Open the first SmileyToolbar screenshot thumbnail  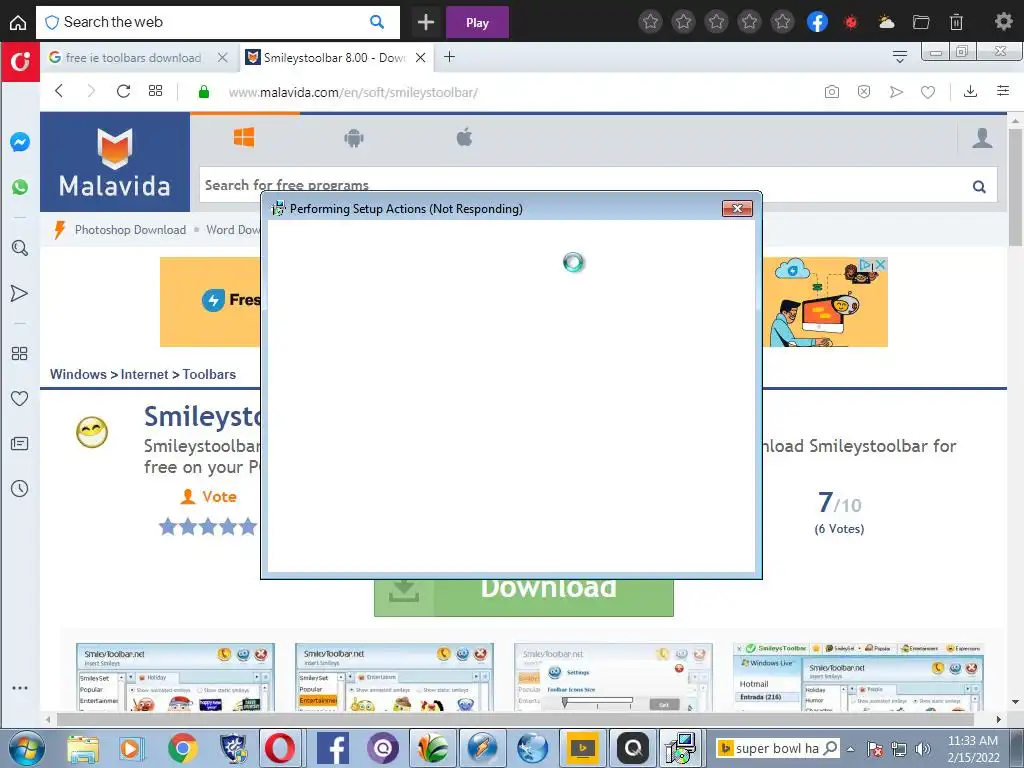[175, 677]
